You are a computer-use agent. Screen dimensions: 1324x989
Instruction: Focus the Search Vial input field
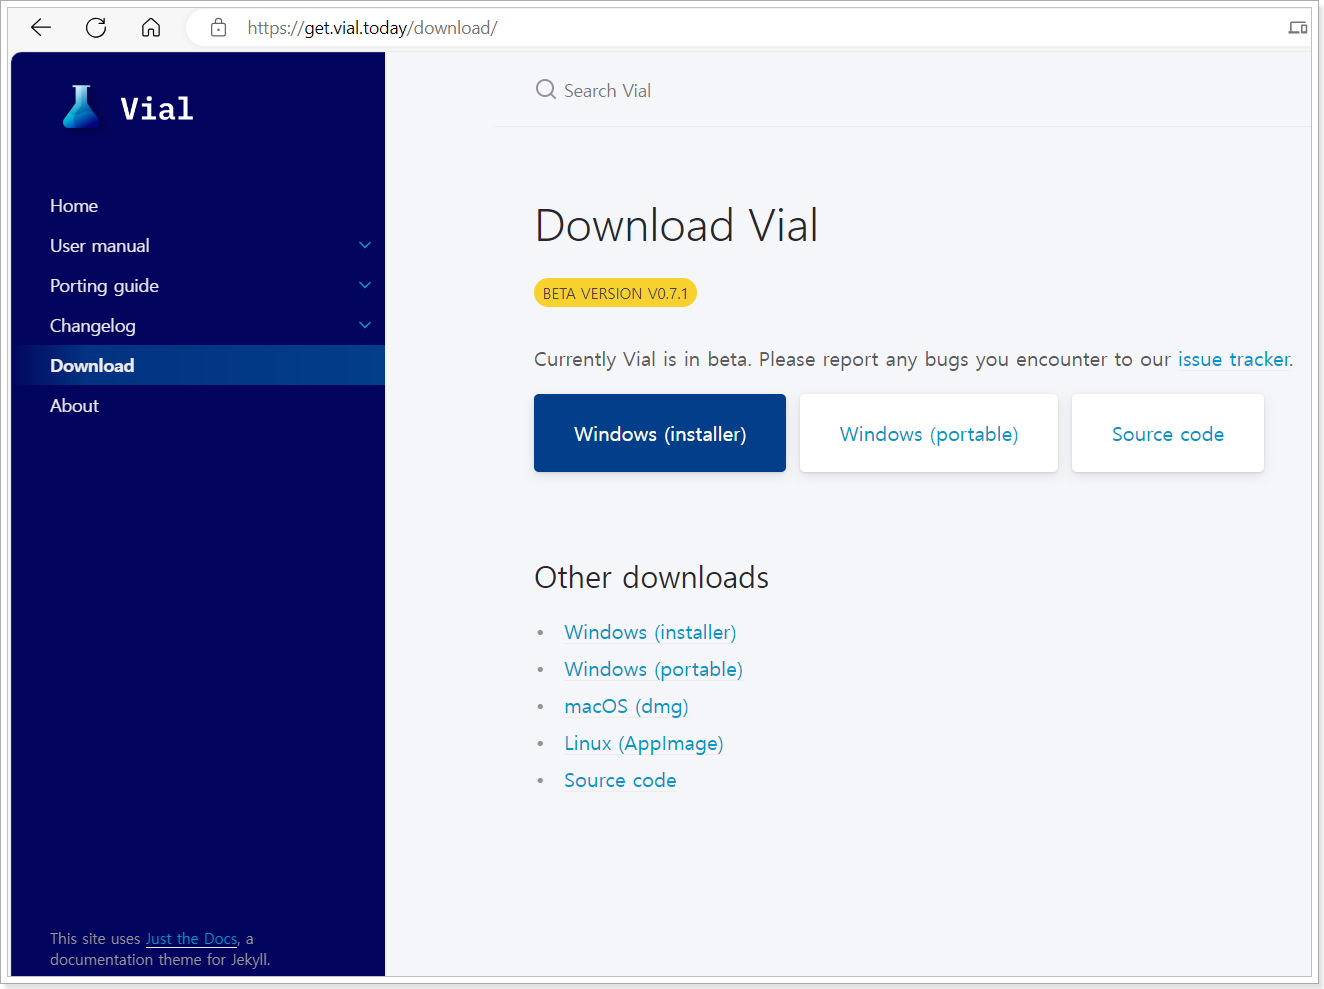point(900,90)
